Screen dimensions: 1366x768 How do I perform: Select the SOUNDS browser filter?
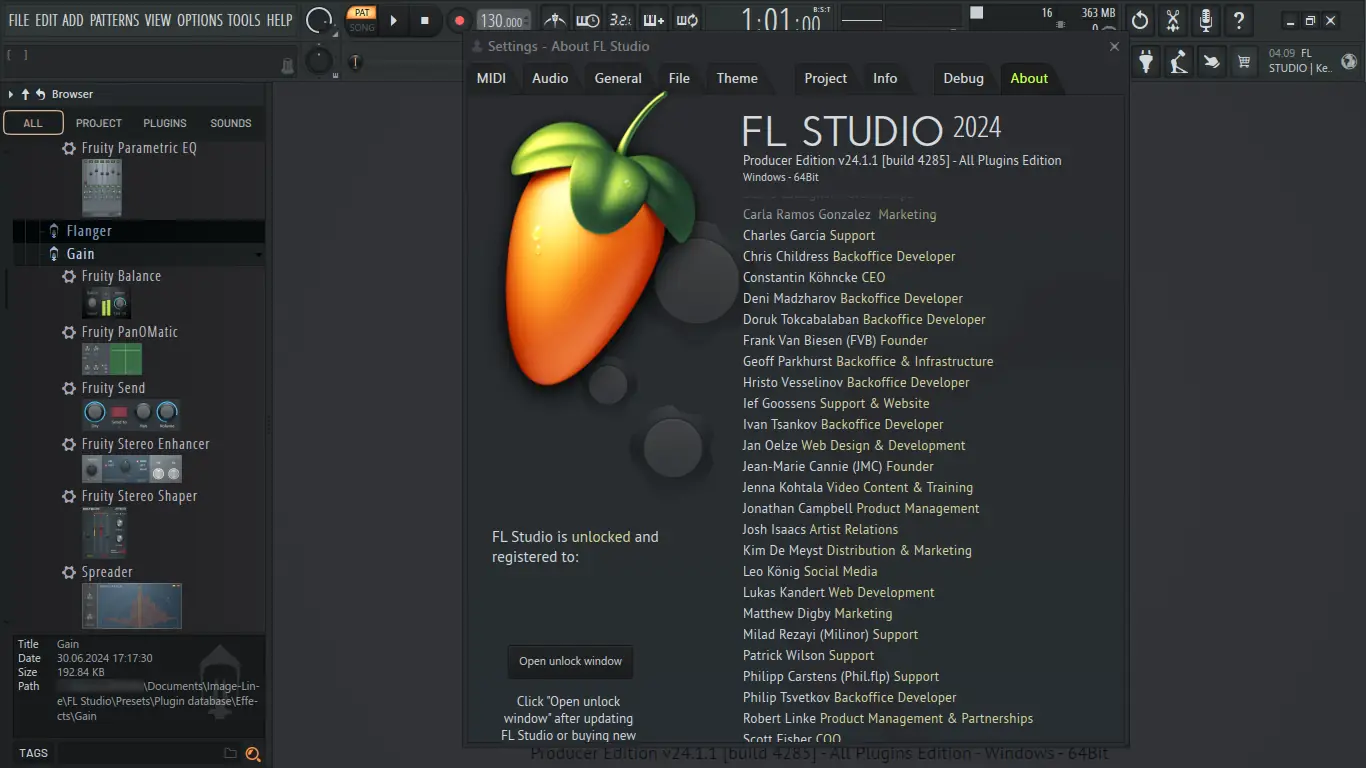(231, 123)
